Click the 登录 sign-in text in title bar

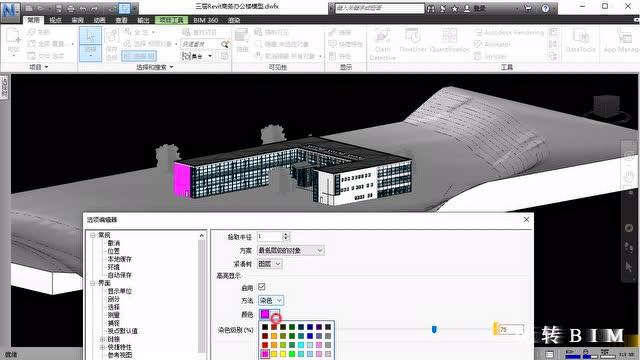(480, 9)
